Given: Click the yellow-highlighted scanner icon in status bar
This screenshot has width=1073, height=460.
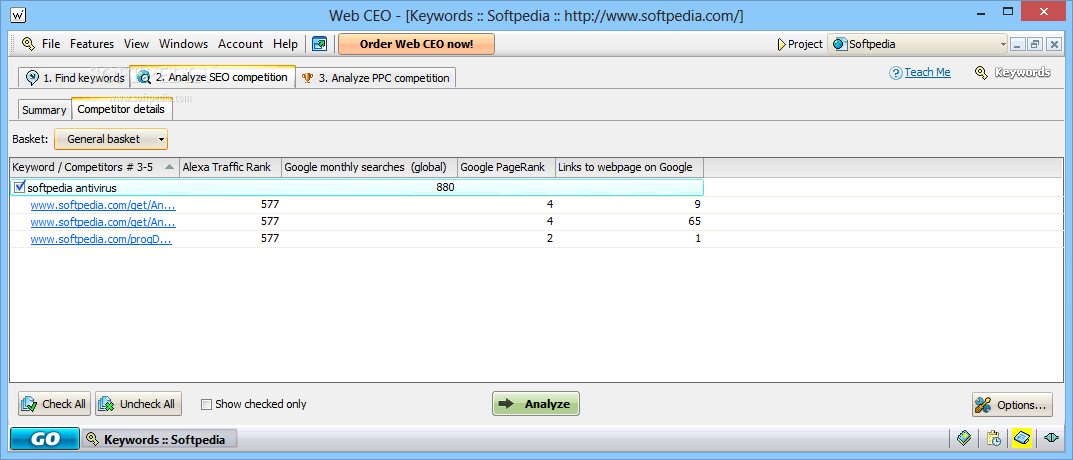Looking at the screenshot, I should point(1022,438).
